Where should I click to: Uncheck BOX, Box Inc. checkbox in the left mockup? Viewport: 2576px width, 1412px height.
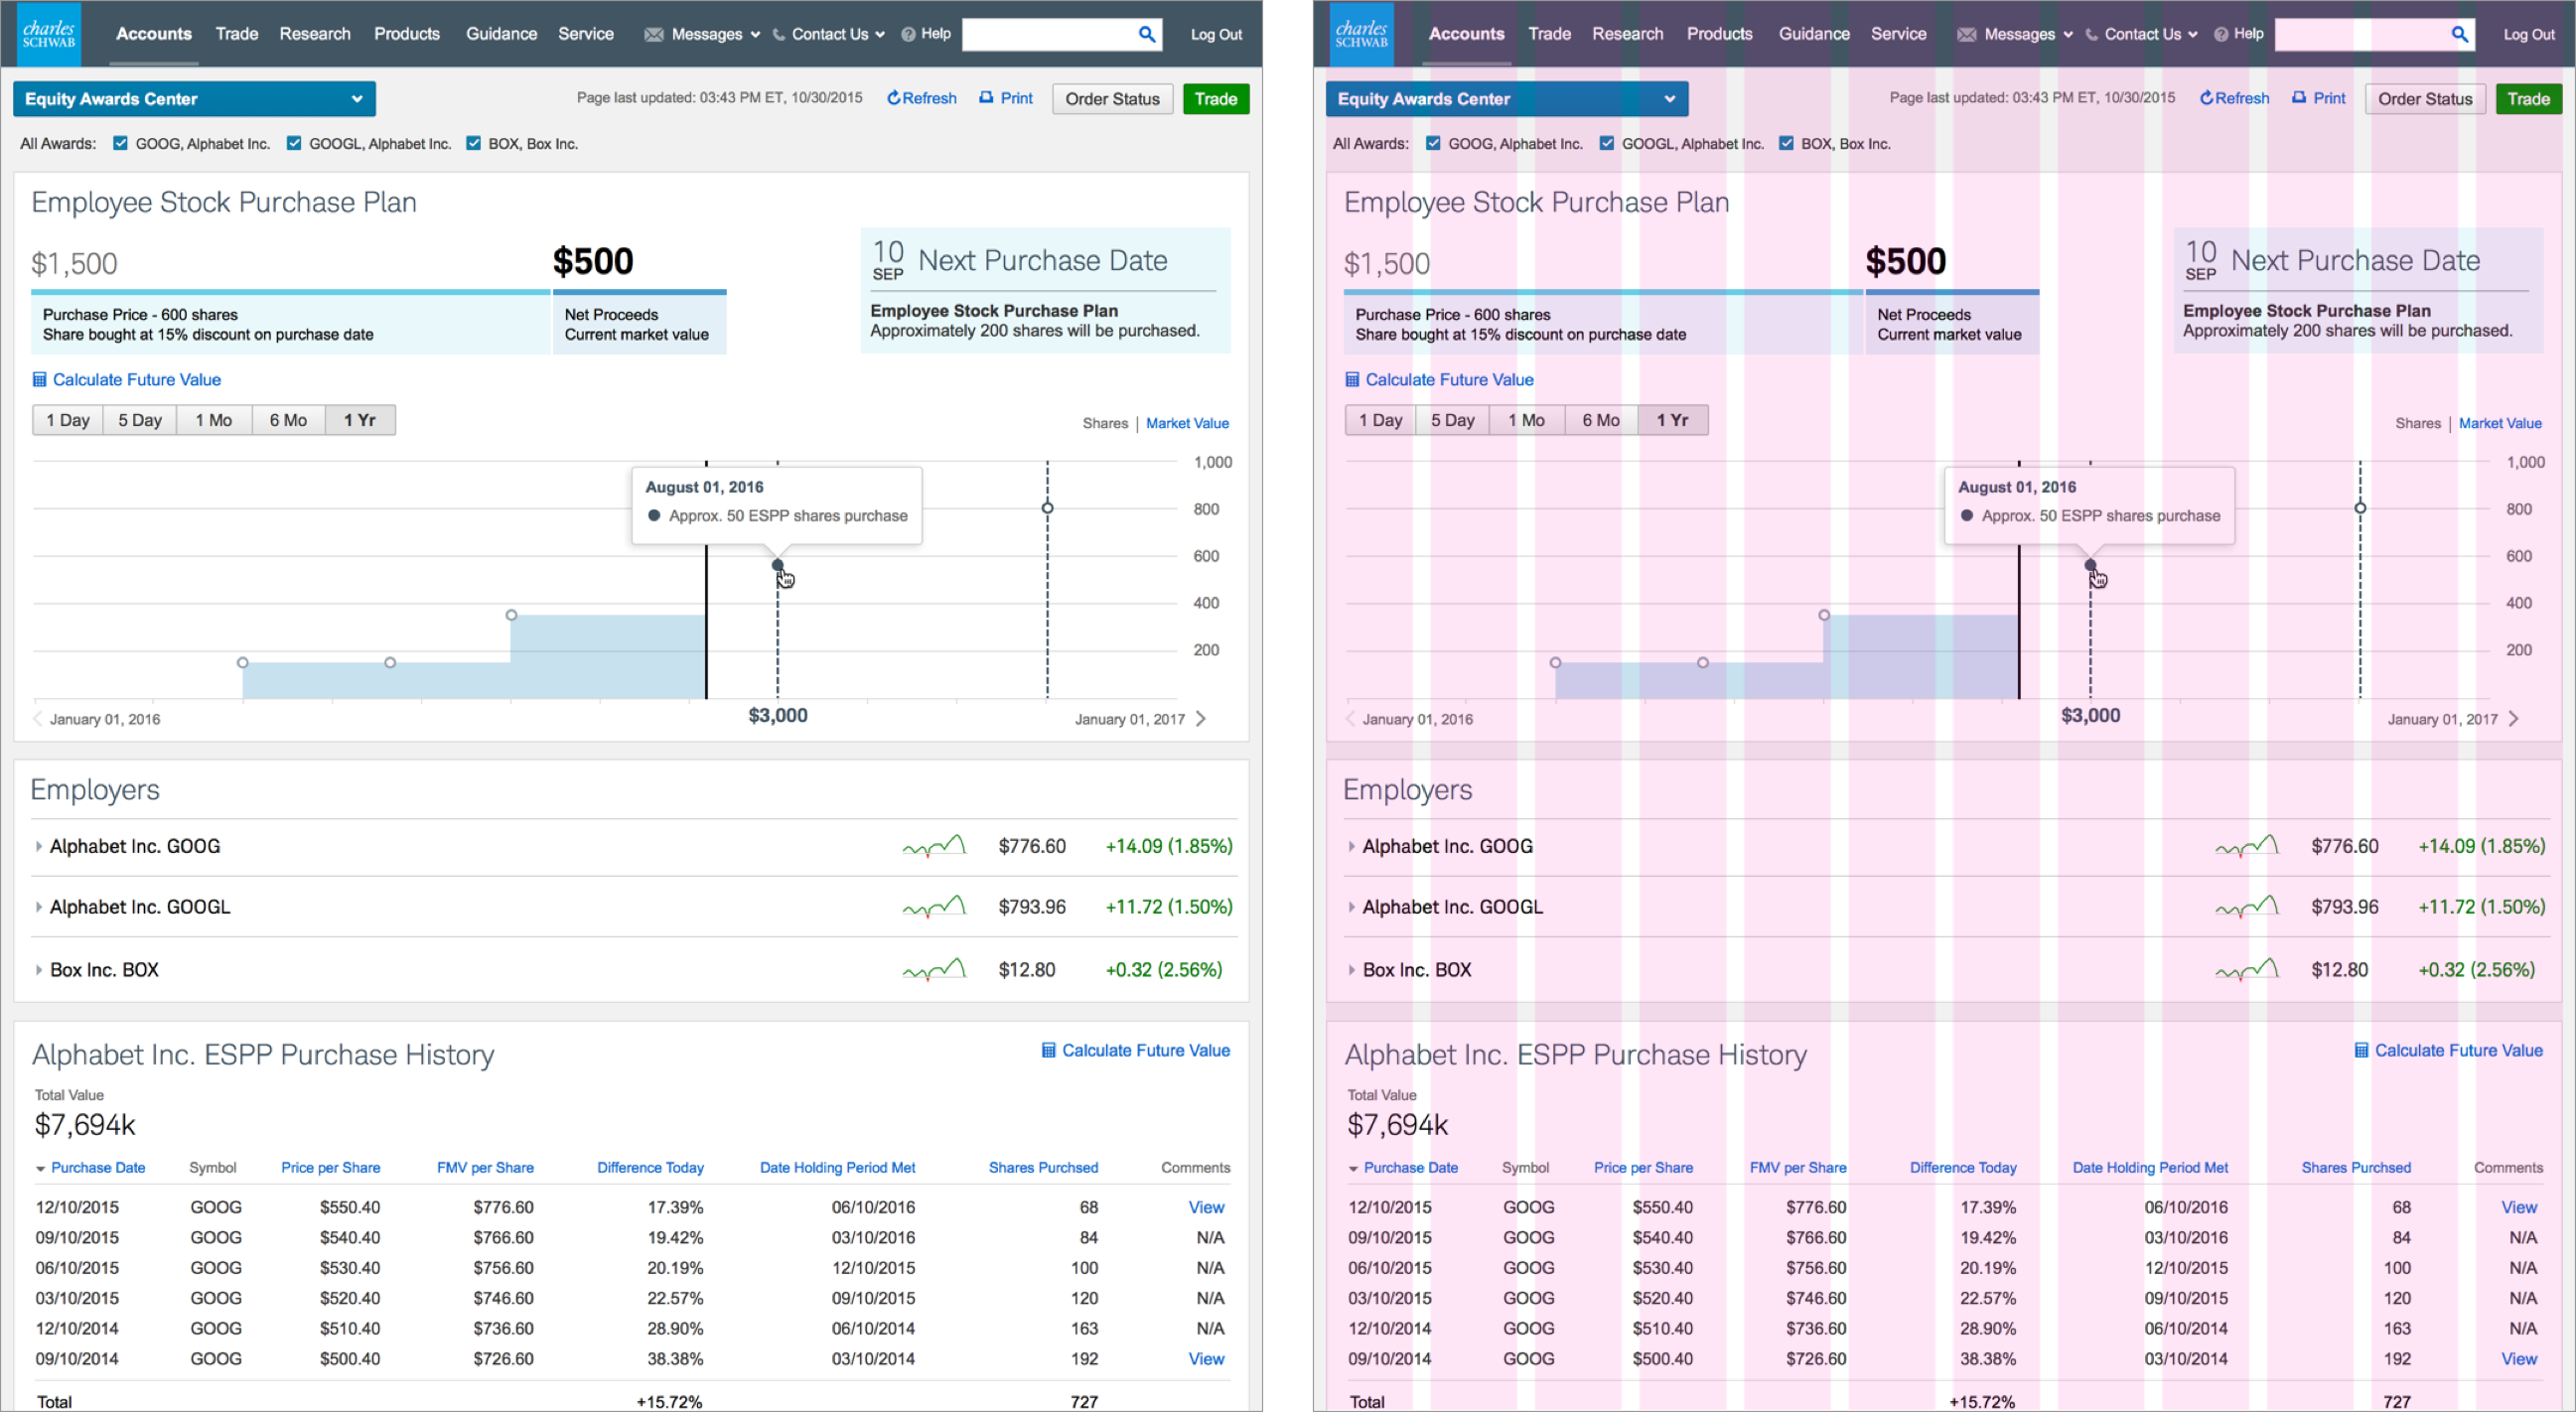(x=474, y=143)
